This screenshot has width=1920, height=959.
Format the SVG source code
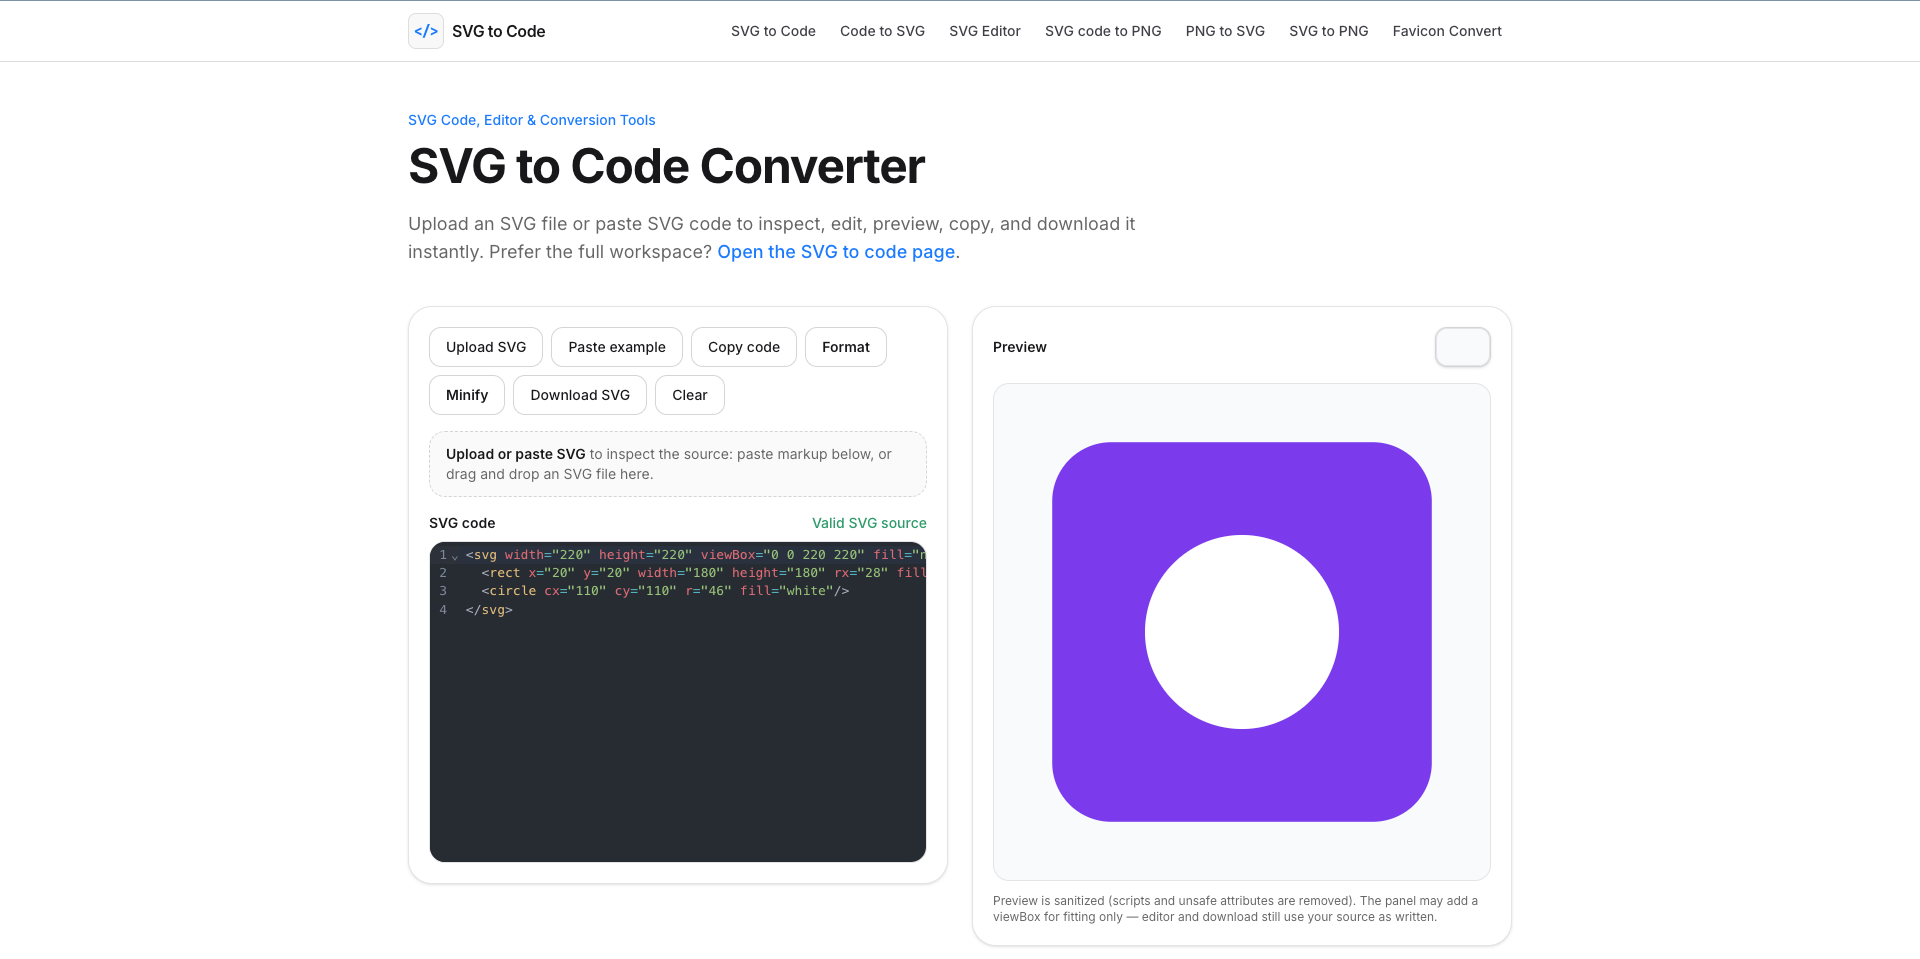[x=845, y=347]
